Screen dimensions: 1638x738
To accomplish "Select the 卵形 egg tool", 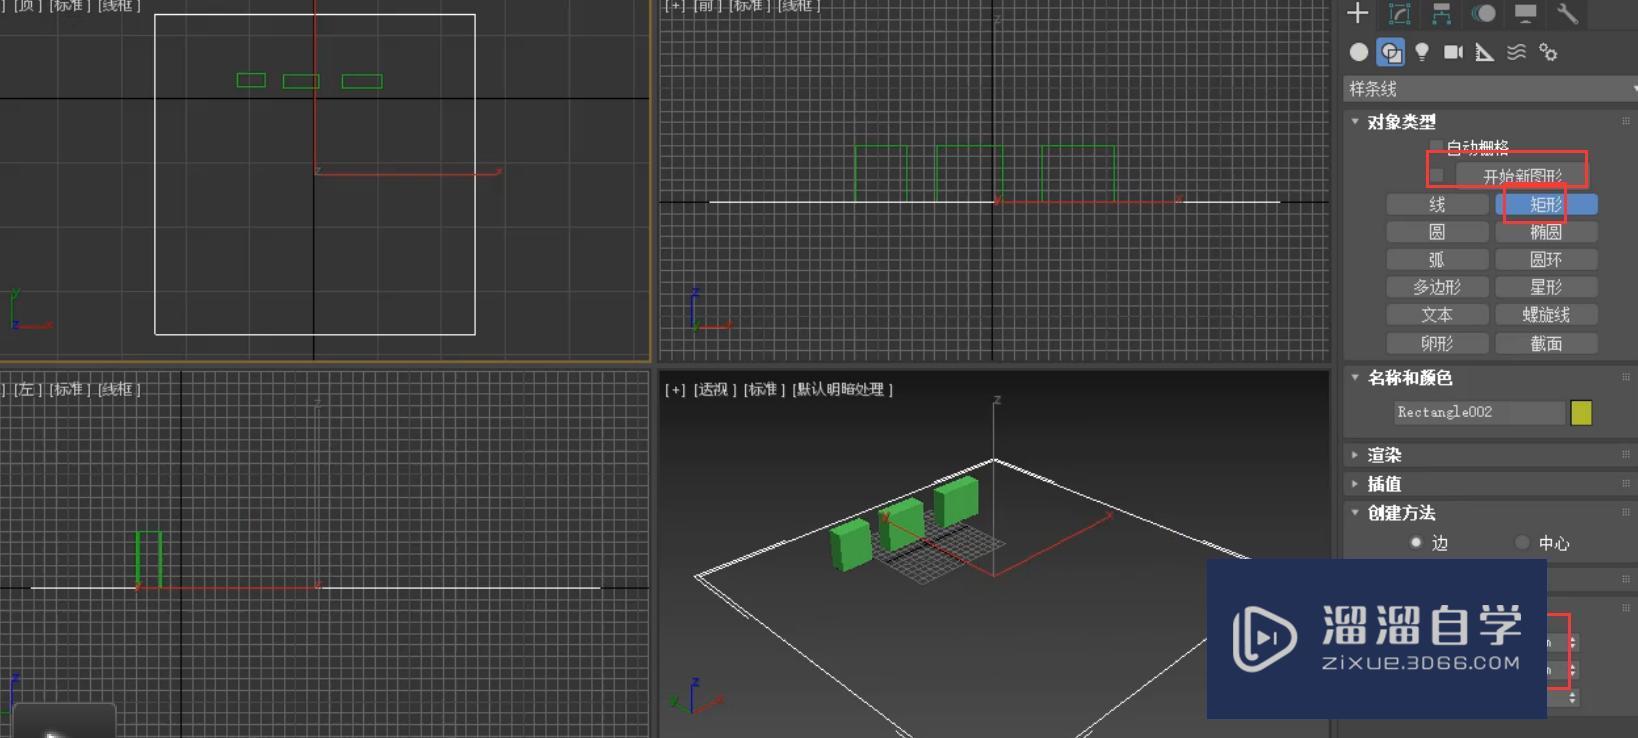I will 1437,343.
